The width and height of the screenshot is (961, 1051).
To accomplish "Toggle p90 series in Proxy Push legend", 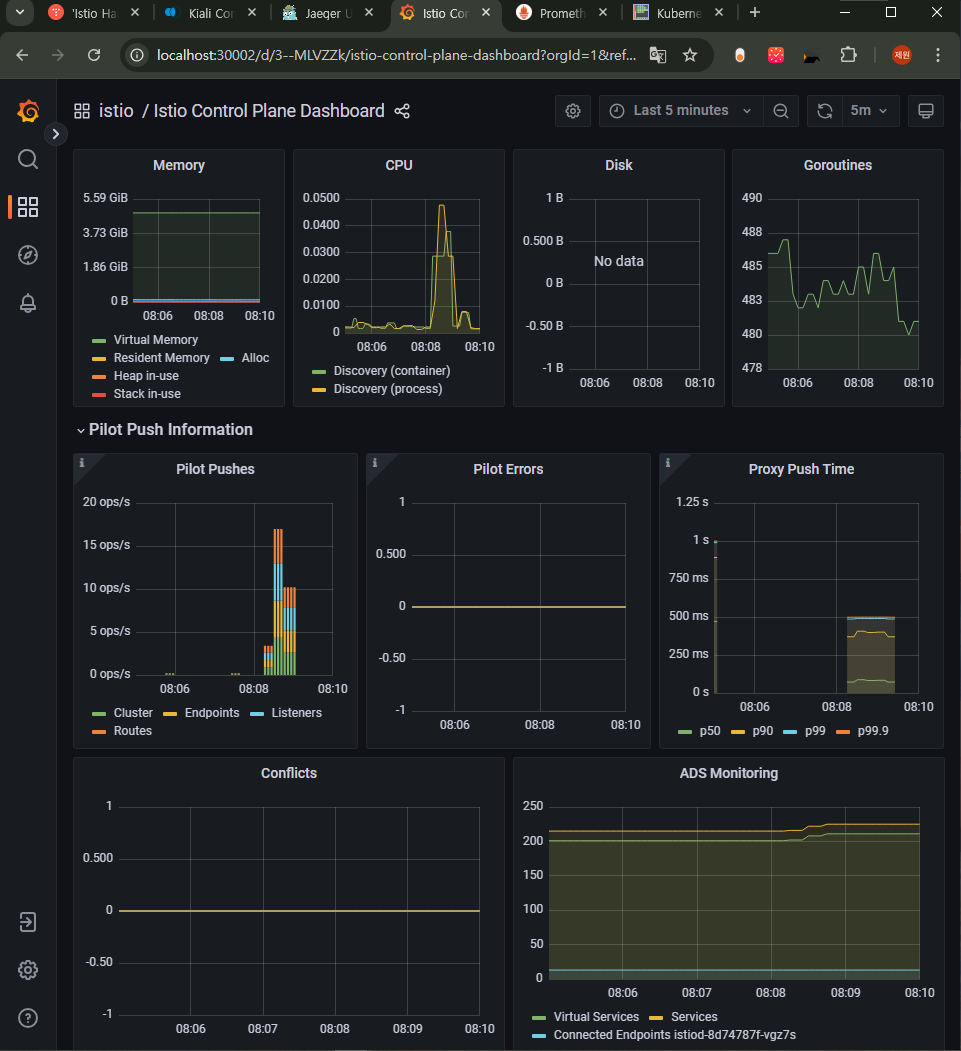I will [x=763, y=731].
